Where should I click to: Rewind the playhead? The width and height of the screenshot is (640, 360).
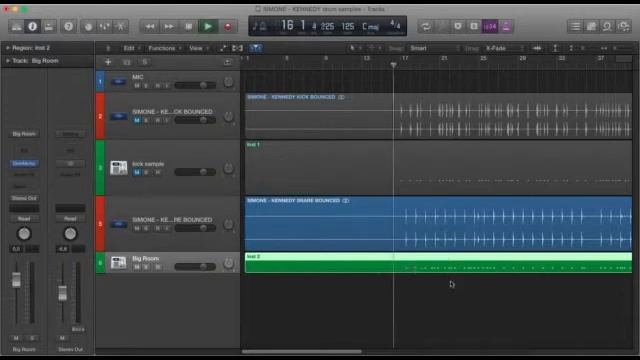pos(149,27)
